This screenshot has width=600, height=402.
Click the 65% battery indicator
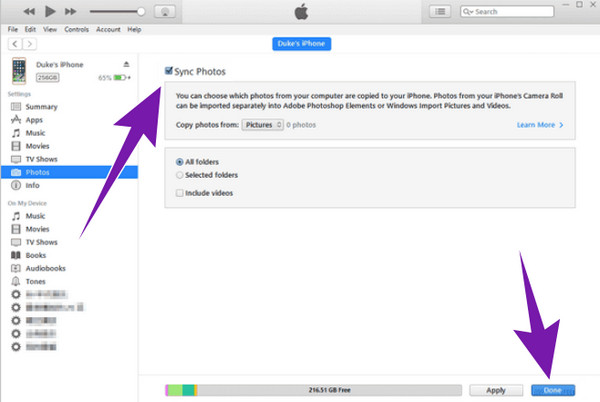[x=114, y=78]
